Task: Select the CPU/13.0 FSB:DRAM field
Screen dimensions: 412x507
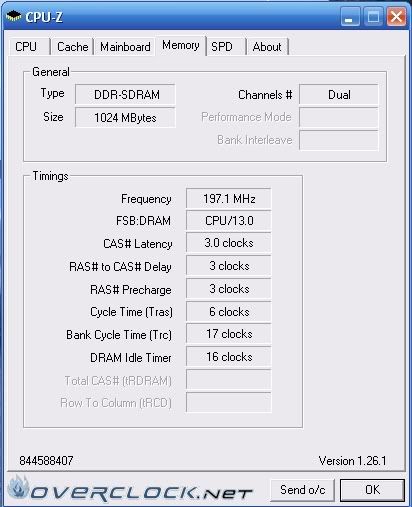Action: [229, 221]
